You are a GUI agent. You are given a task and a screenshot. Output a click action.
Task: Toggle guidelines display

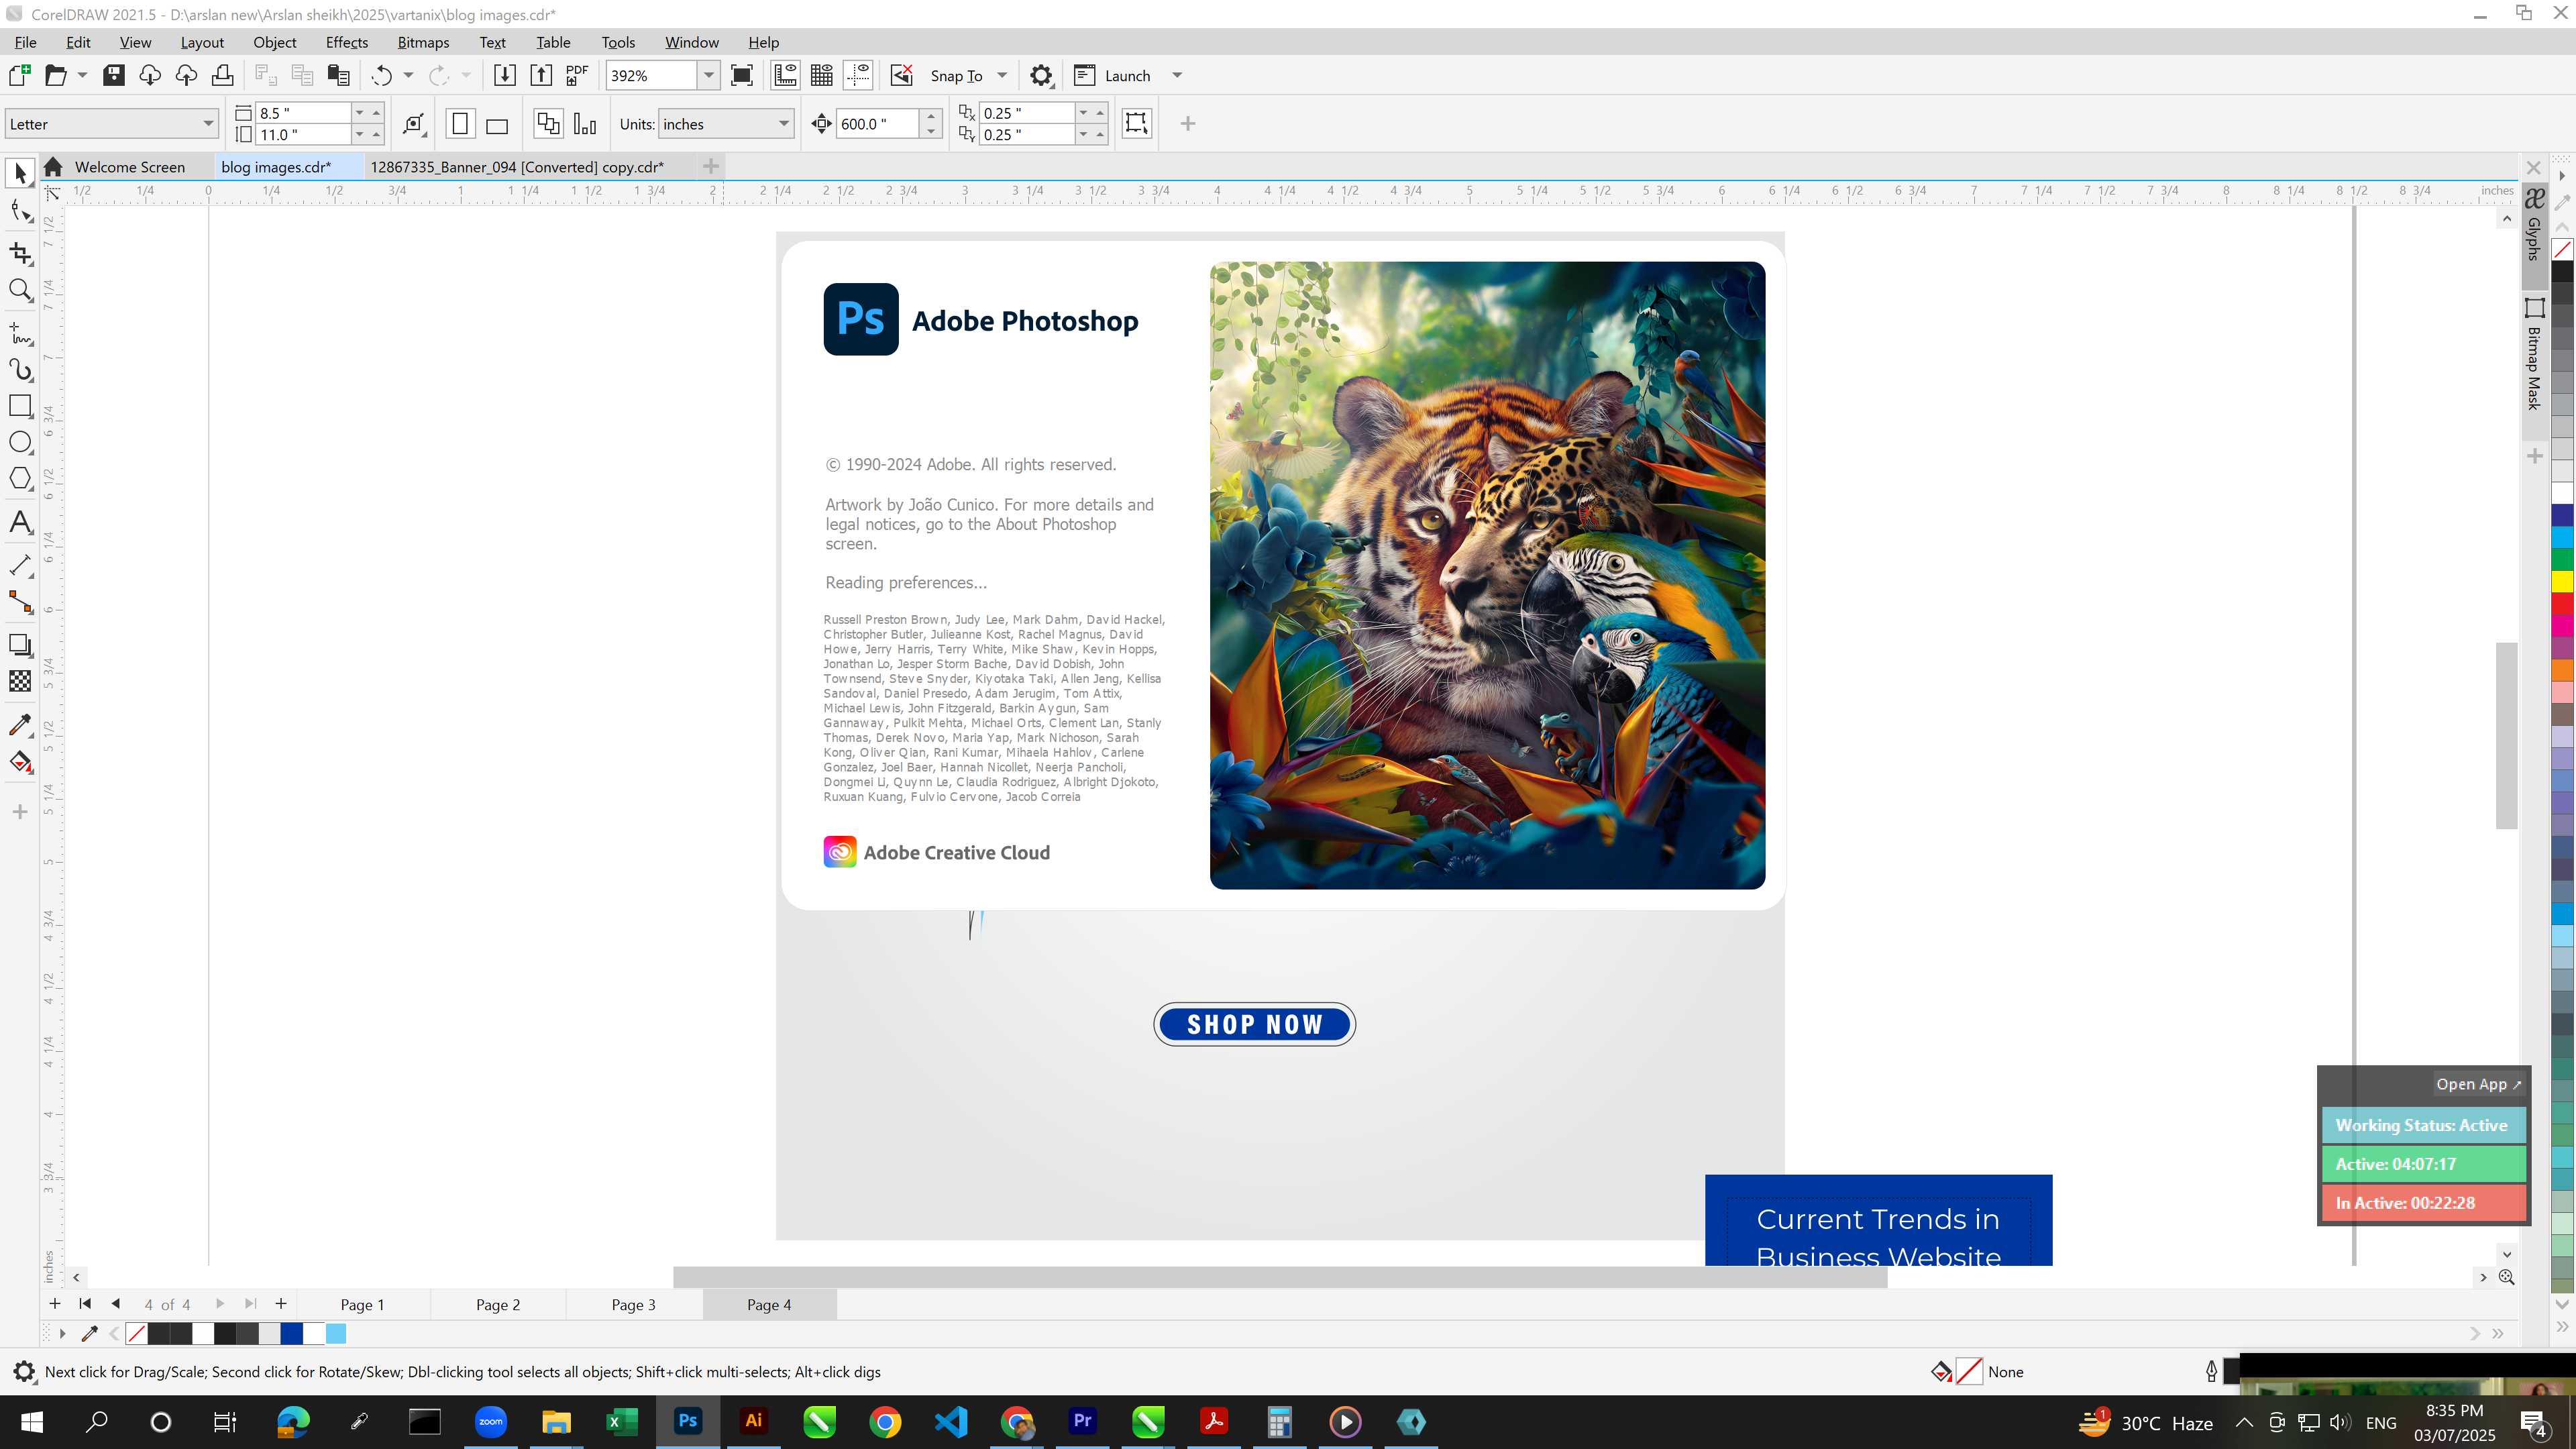coord(858,75)
